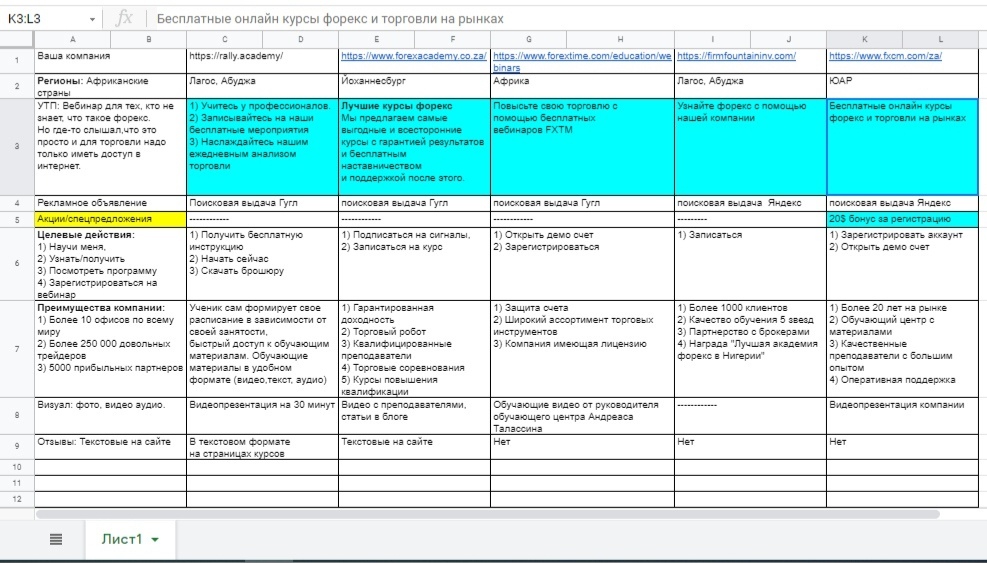Select the cell 'Лучшие курсы форекс'
The height and width of the screenshot is (563, 987).
414,147
